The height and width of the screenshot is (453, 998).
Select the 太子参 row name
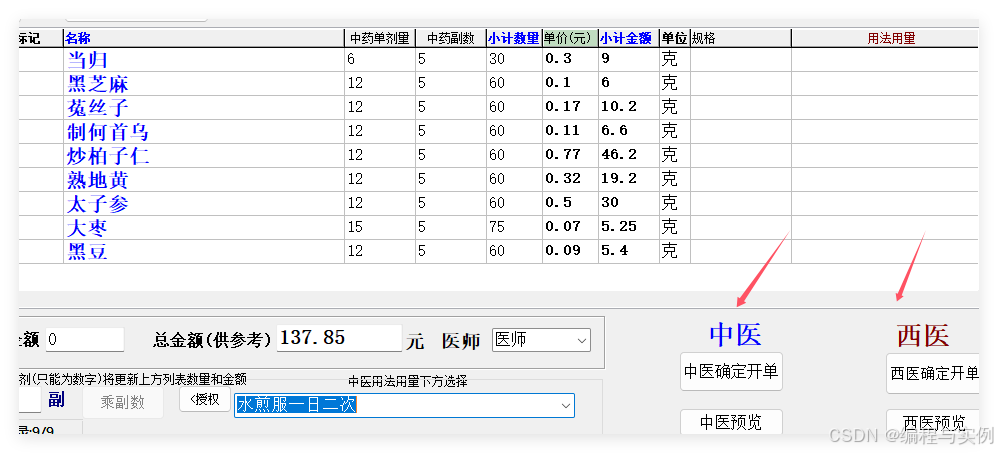click(98, 204)
